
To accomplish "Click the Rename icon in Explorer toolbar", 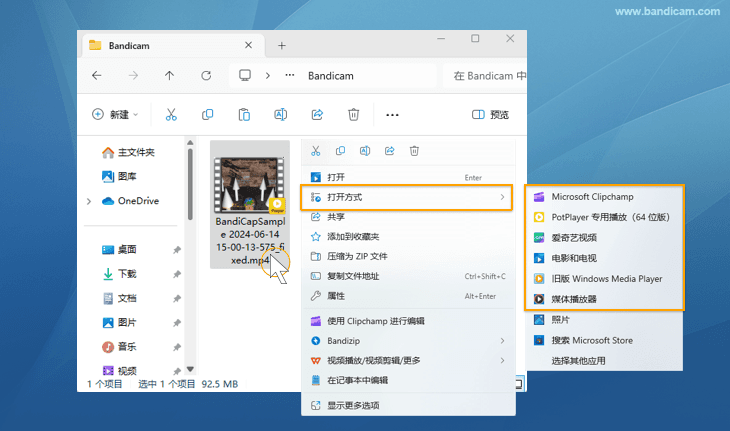I will 280,114.
